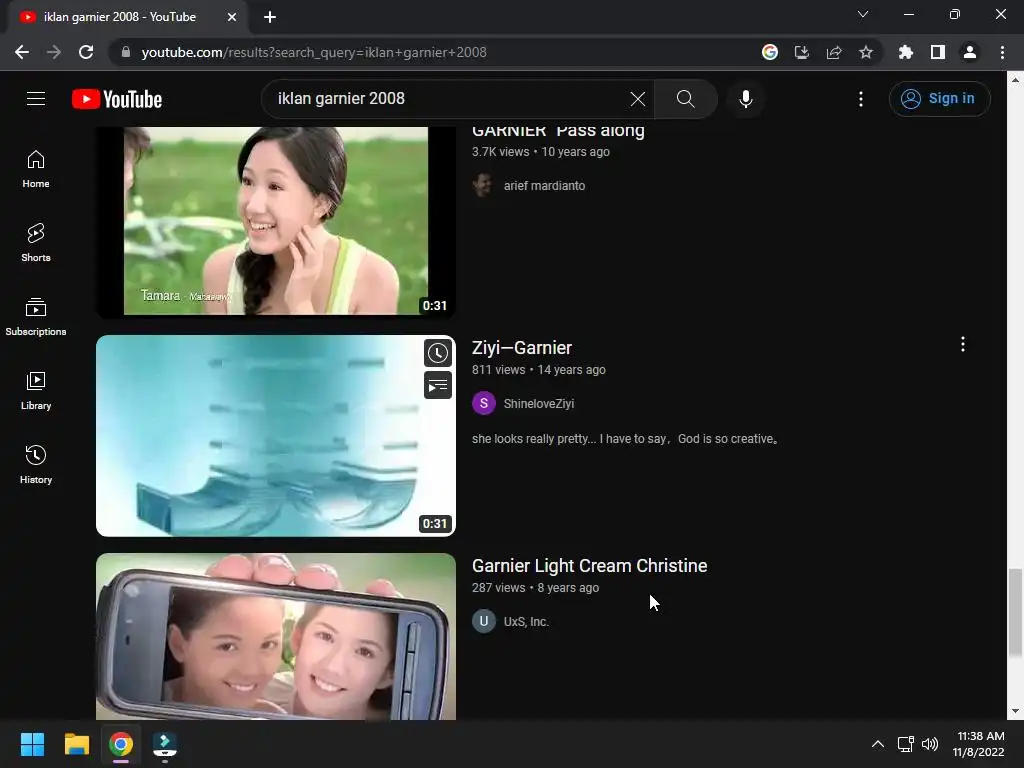Search with your voice microphone

point(746,99)
